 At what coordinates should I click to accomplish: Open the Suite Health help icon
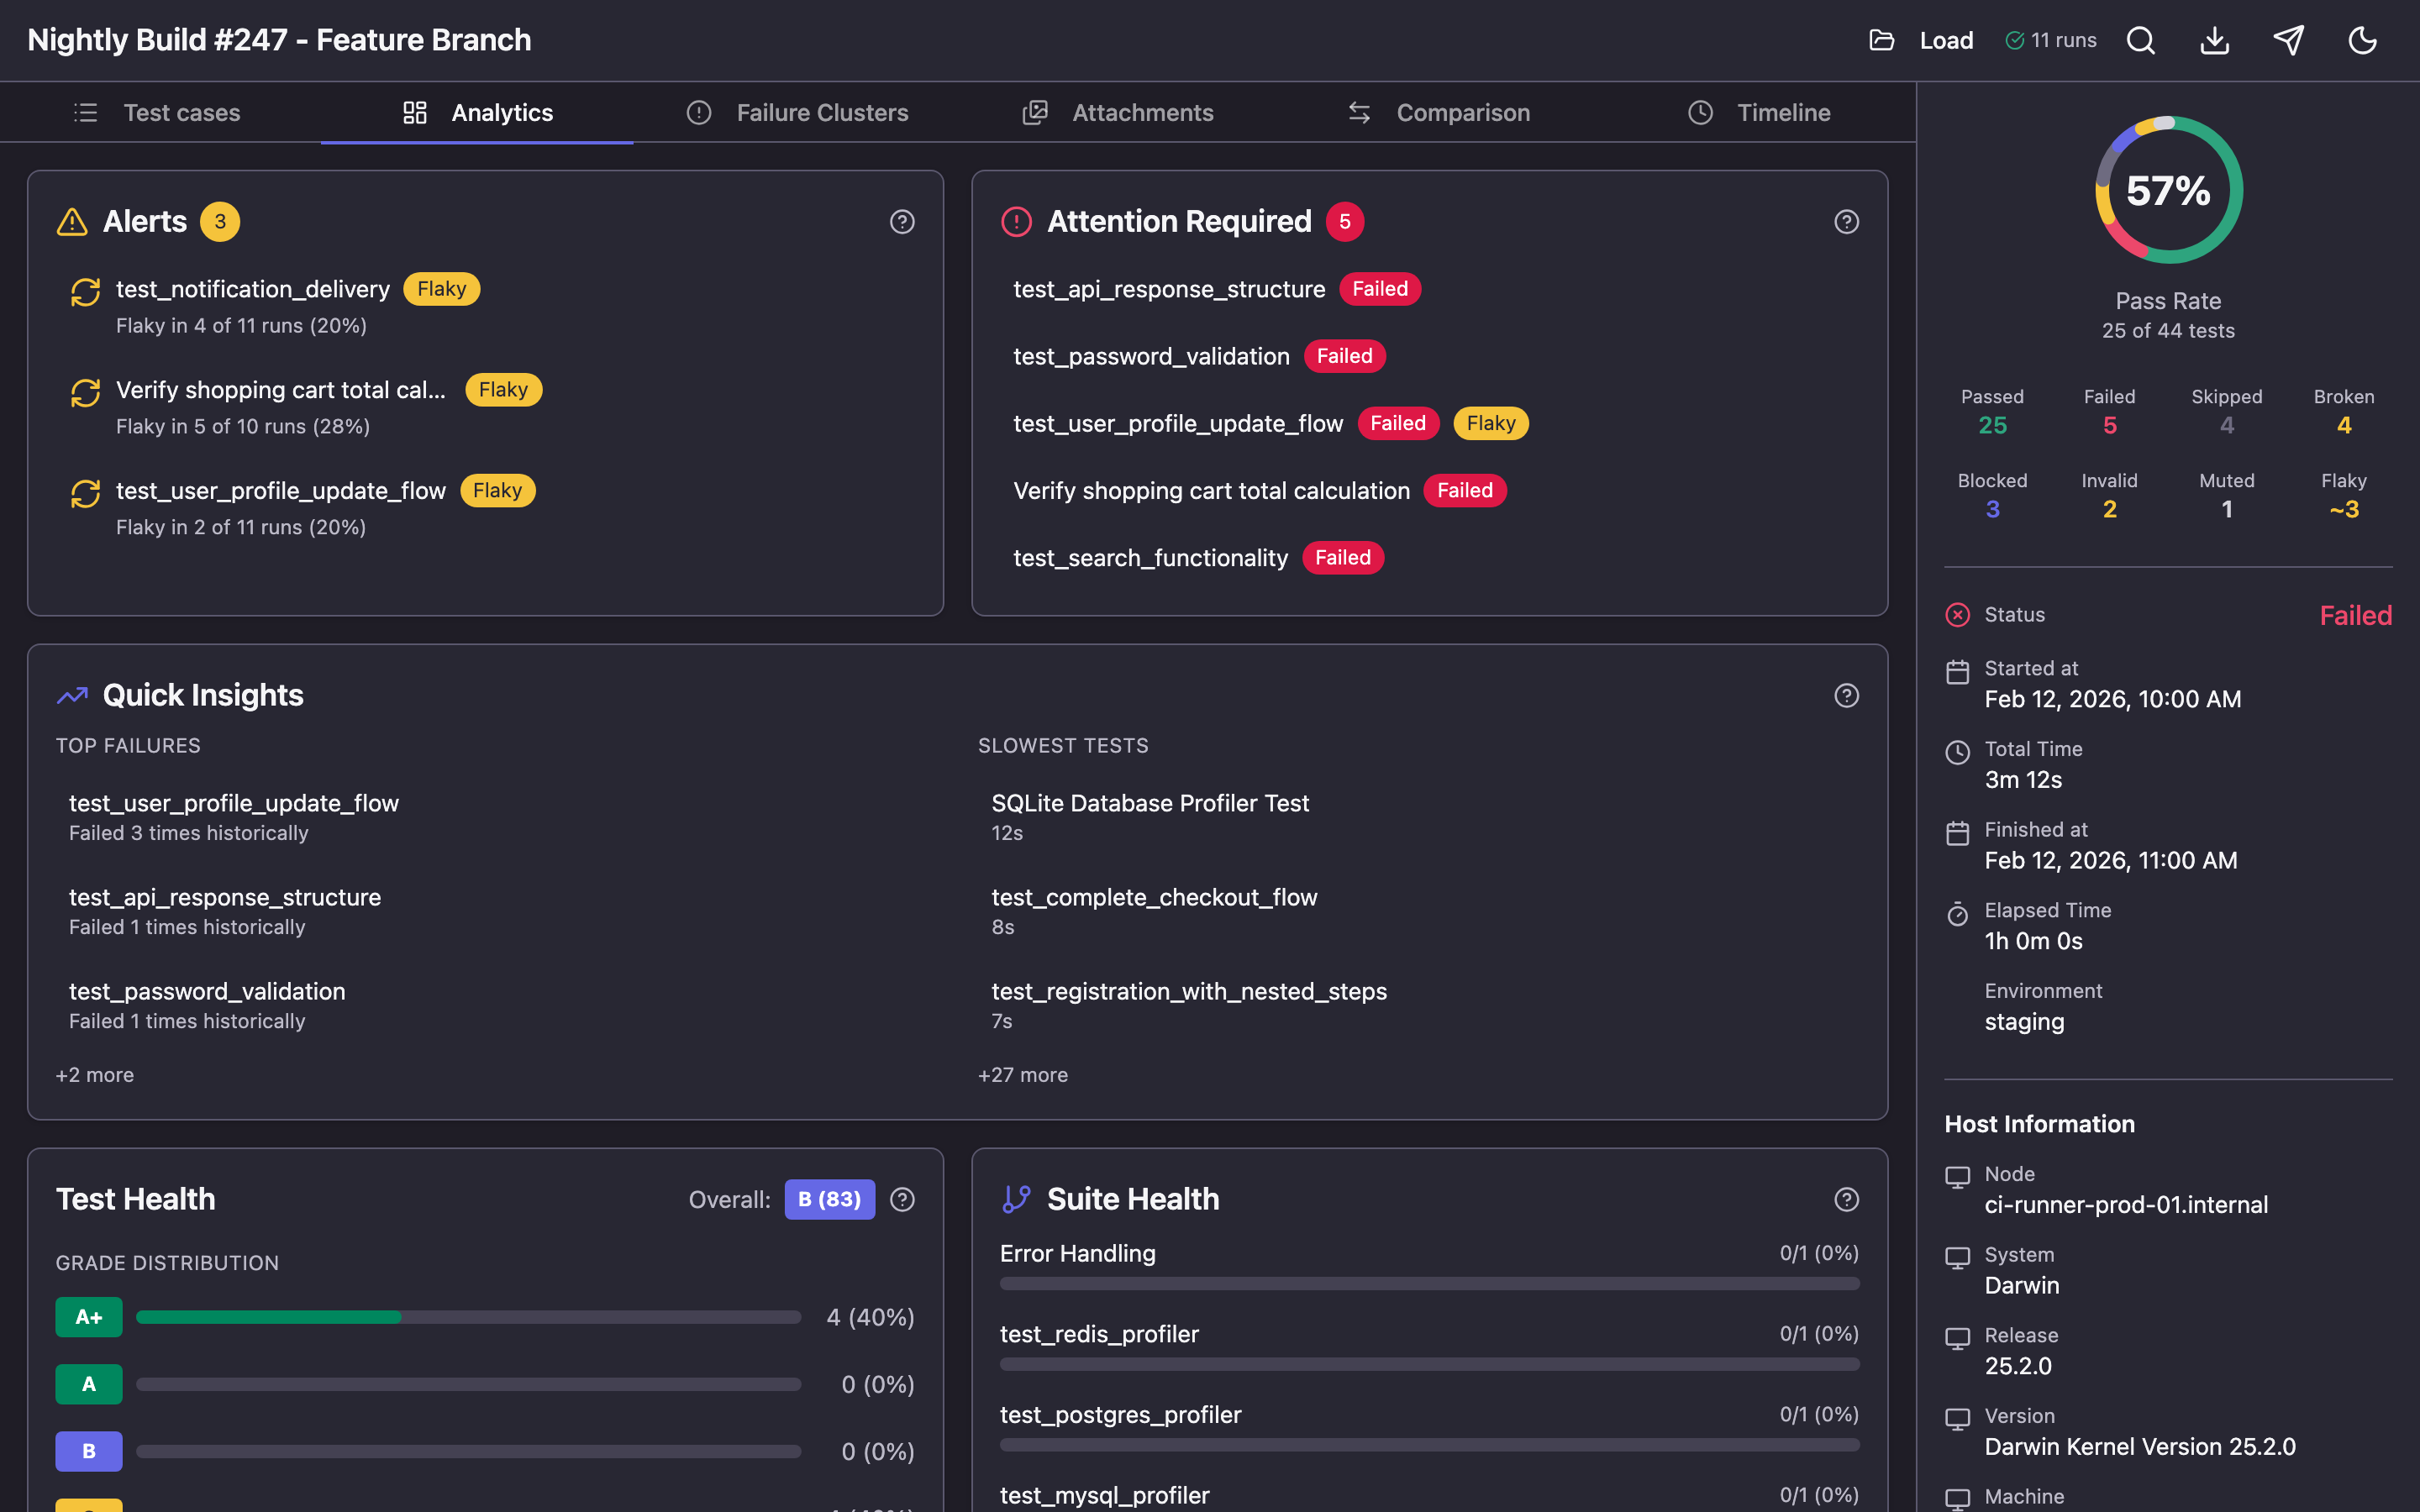point(1846,1199)
